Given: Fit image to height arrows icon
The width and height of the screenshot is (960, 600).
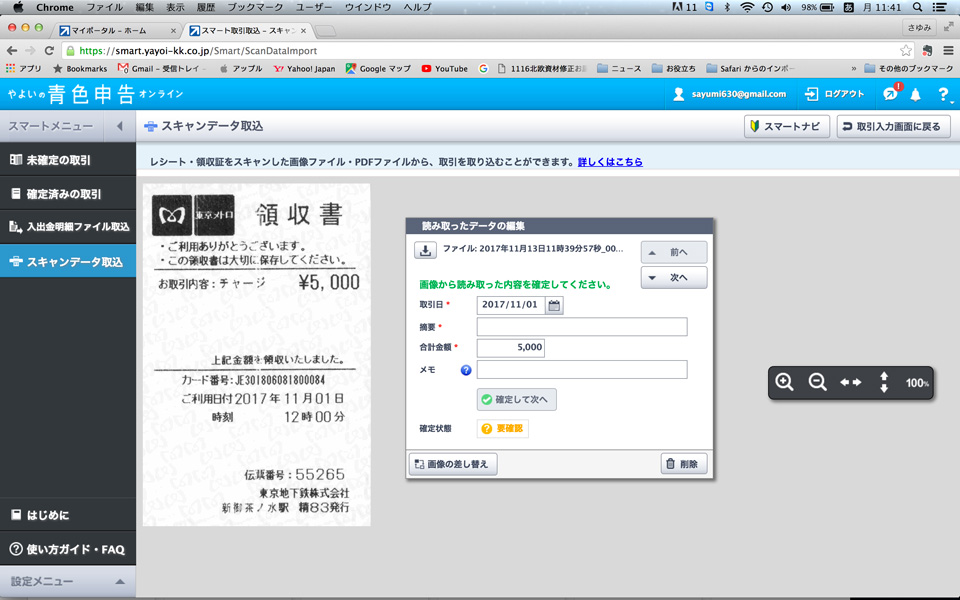Looking at the screenshot, I should 883,382.
